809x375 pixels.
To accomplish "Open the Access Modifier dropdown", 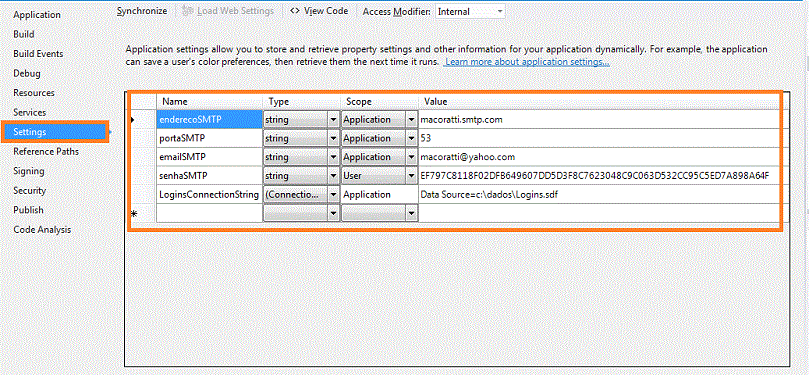I will (x=471, y=11).
